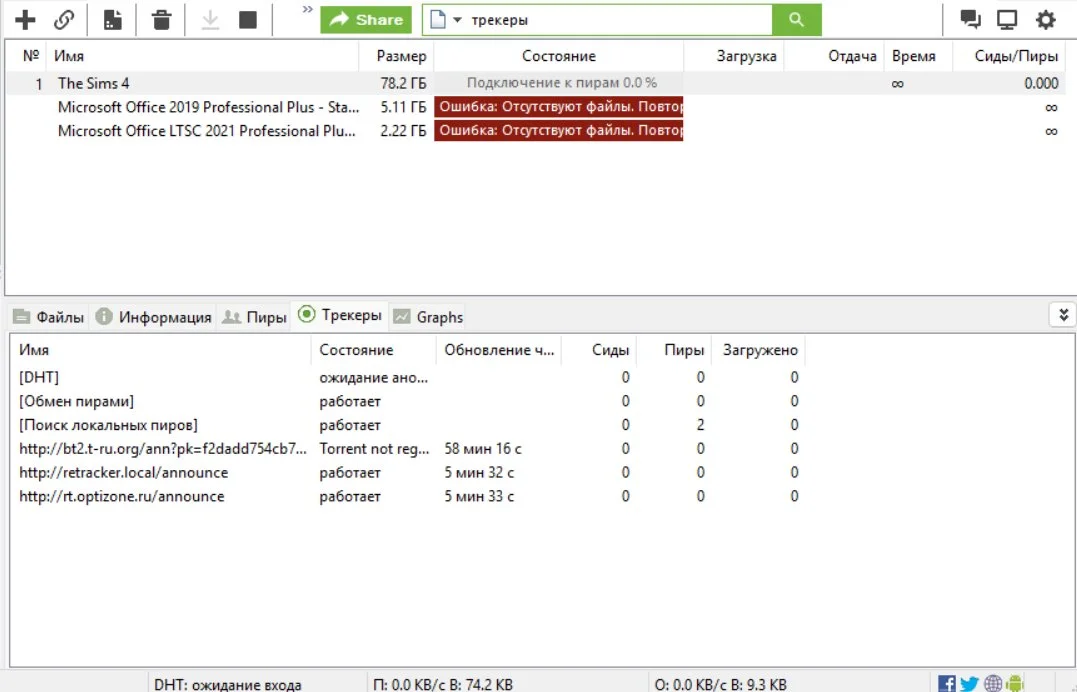Switch to the Graphs tab
The height and width of the screenshot is (692, 1077).
(428, 317)
